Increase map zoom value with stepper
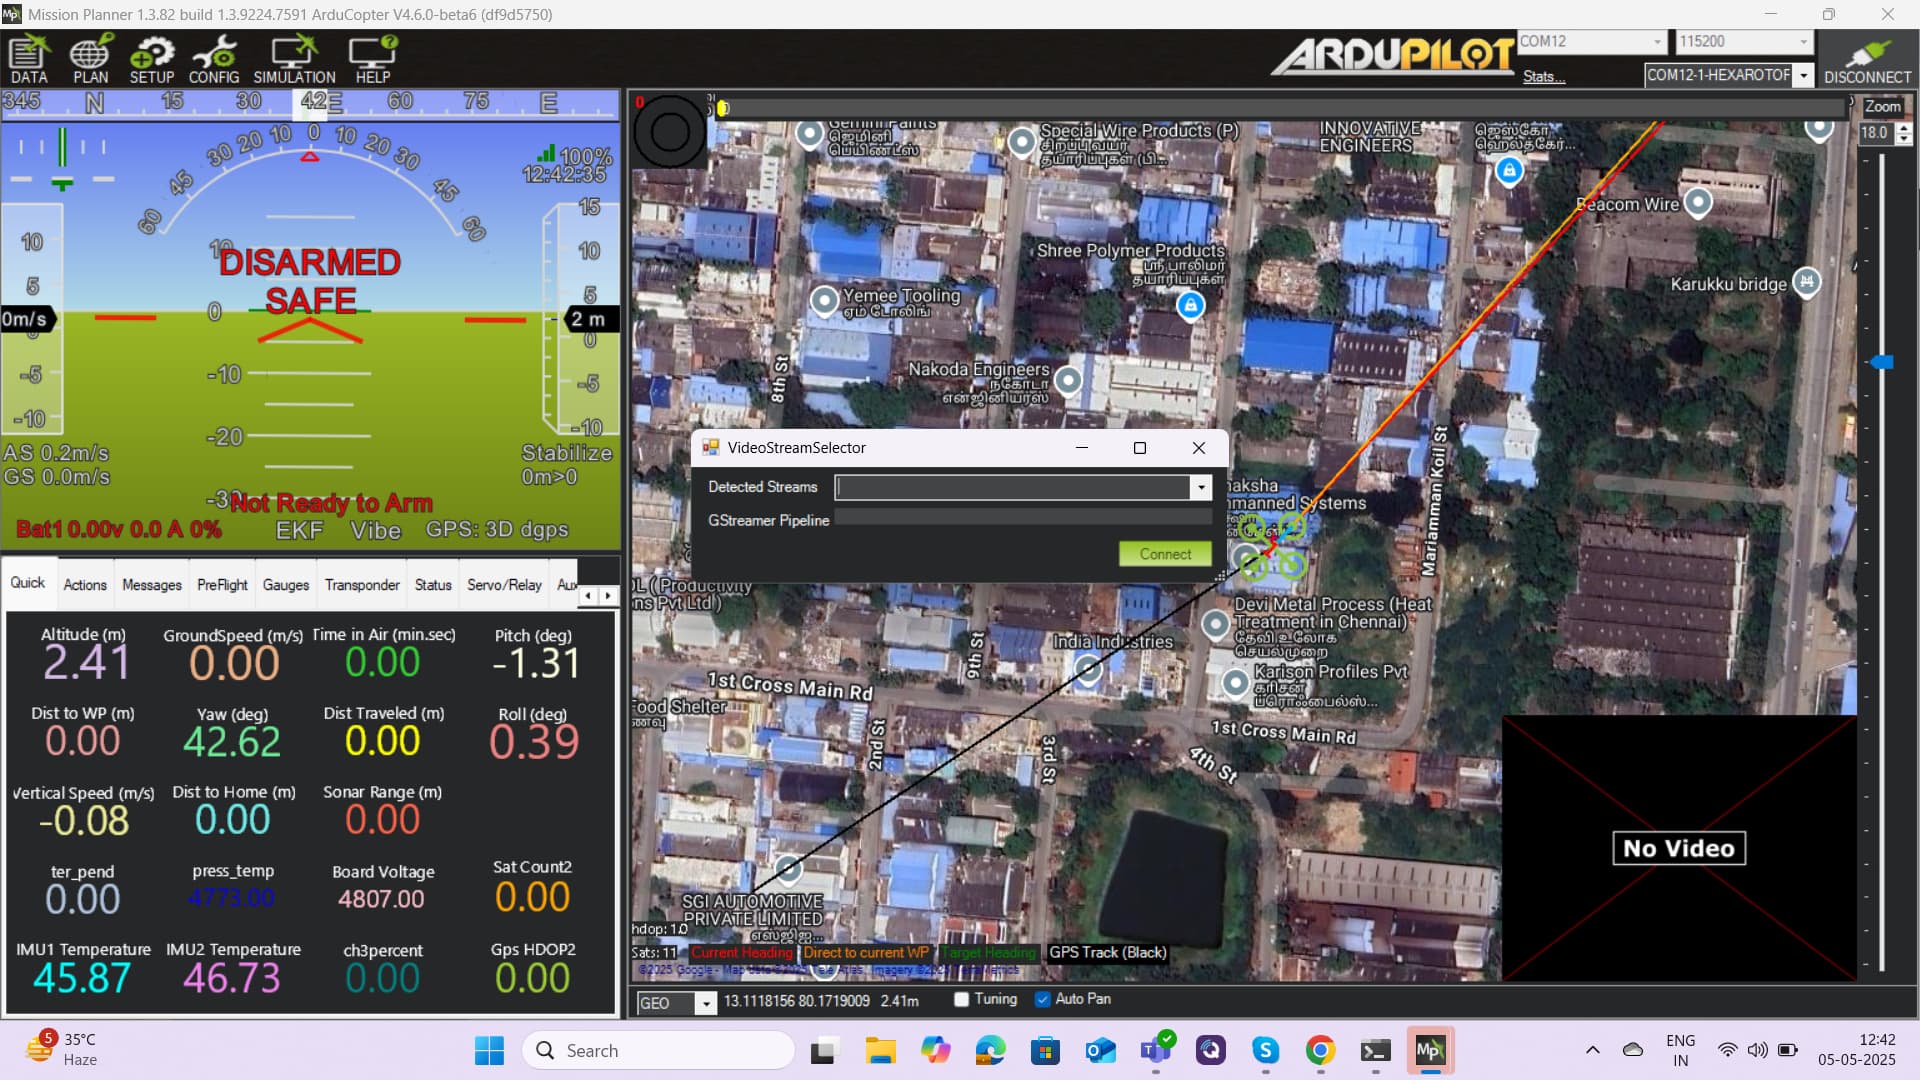Screen dimensions: 1920x1080 tap(1904, 127)
